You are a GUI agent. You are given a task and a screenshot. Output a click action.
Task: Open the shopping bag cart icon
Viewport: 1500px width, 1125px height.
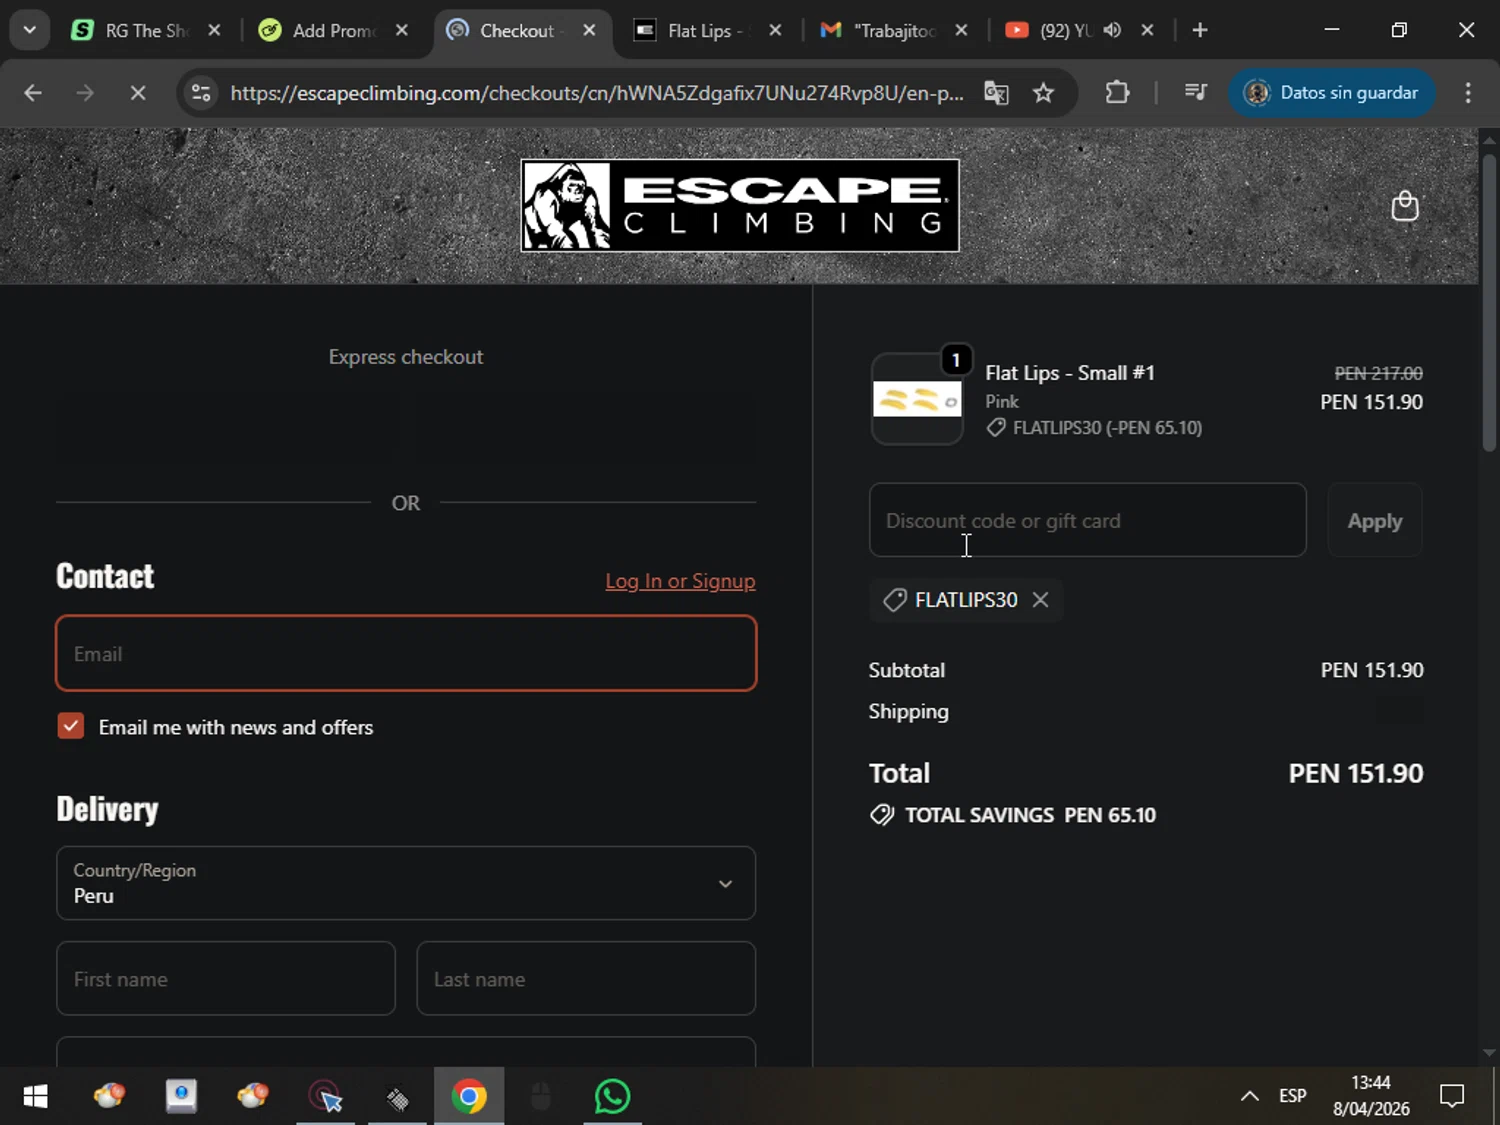1405,206
